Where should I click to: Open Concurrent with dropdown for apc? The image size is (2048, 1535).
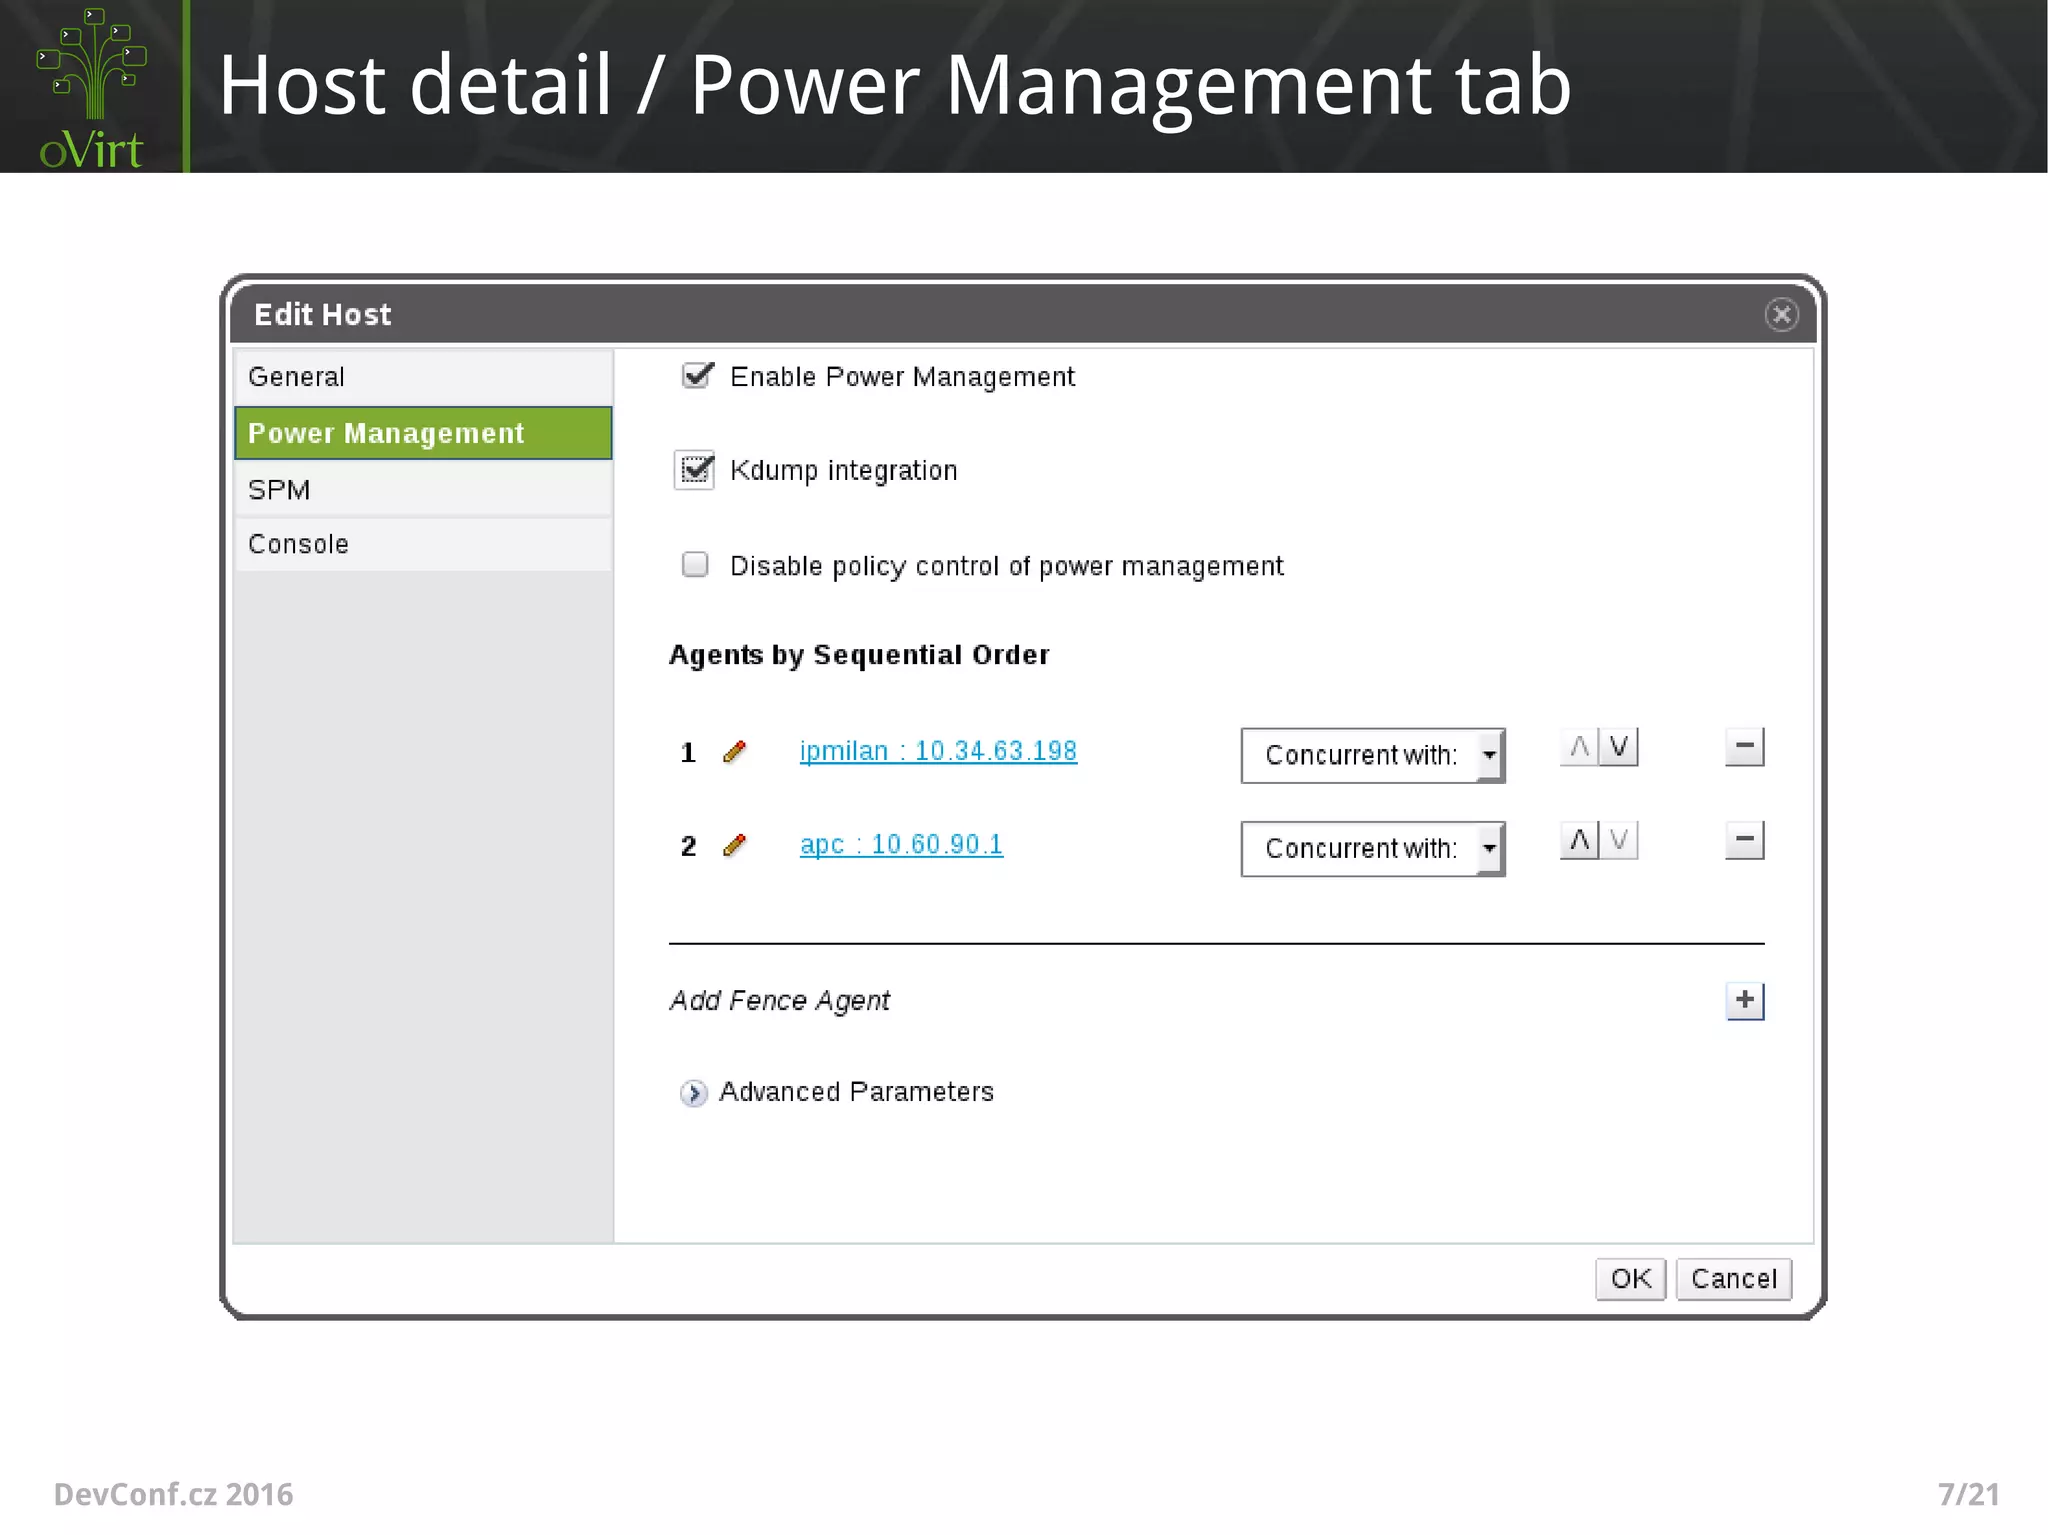pyautogui.click(x=1373, y=849)
